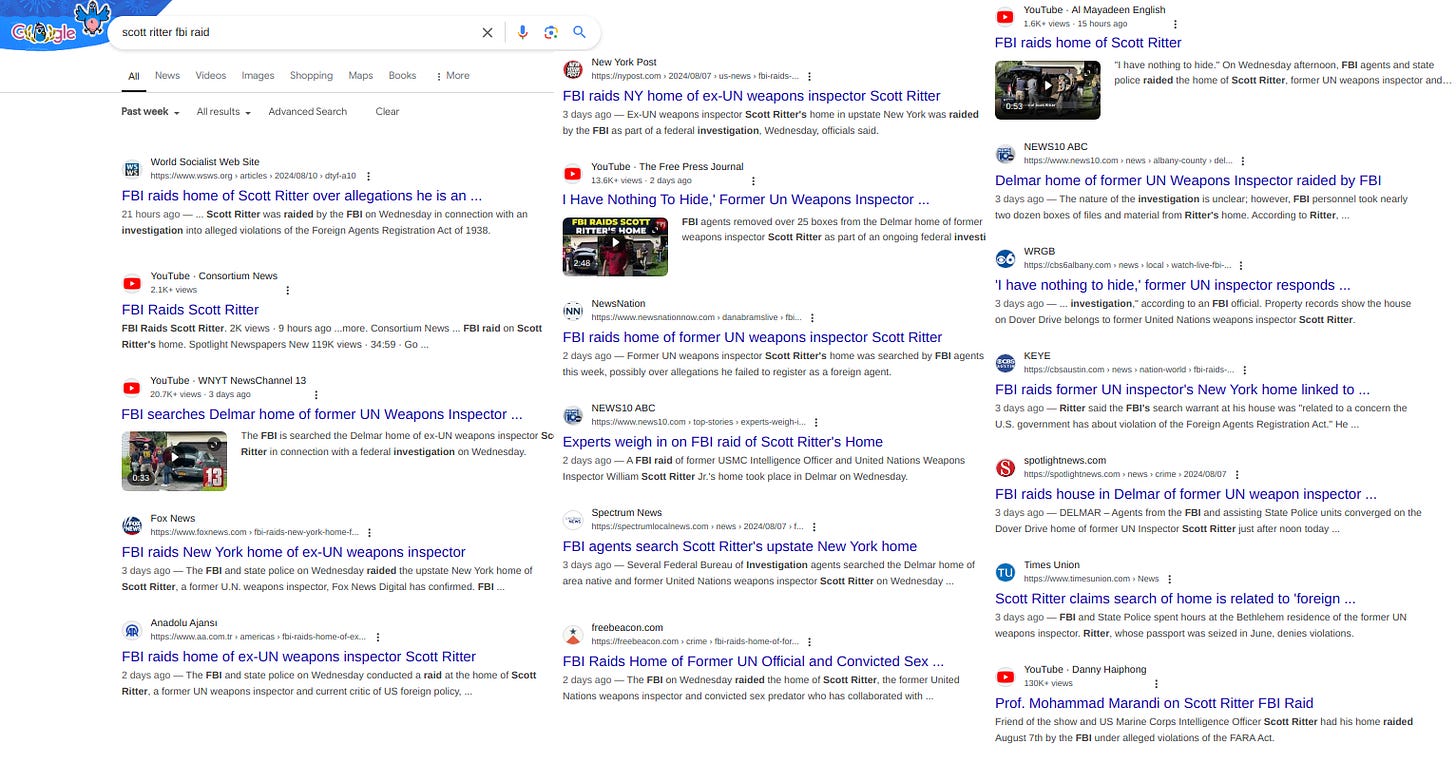Click the World Socialist Web Site favicon
Screen dimensions: 1456x761
pyautogui.click(x=132, y=169)
